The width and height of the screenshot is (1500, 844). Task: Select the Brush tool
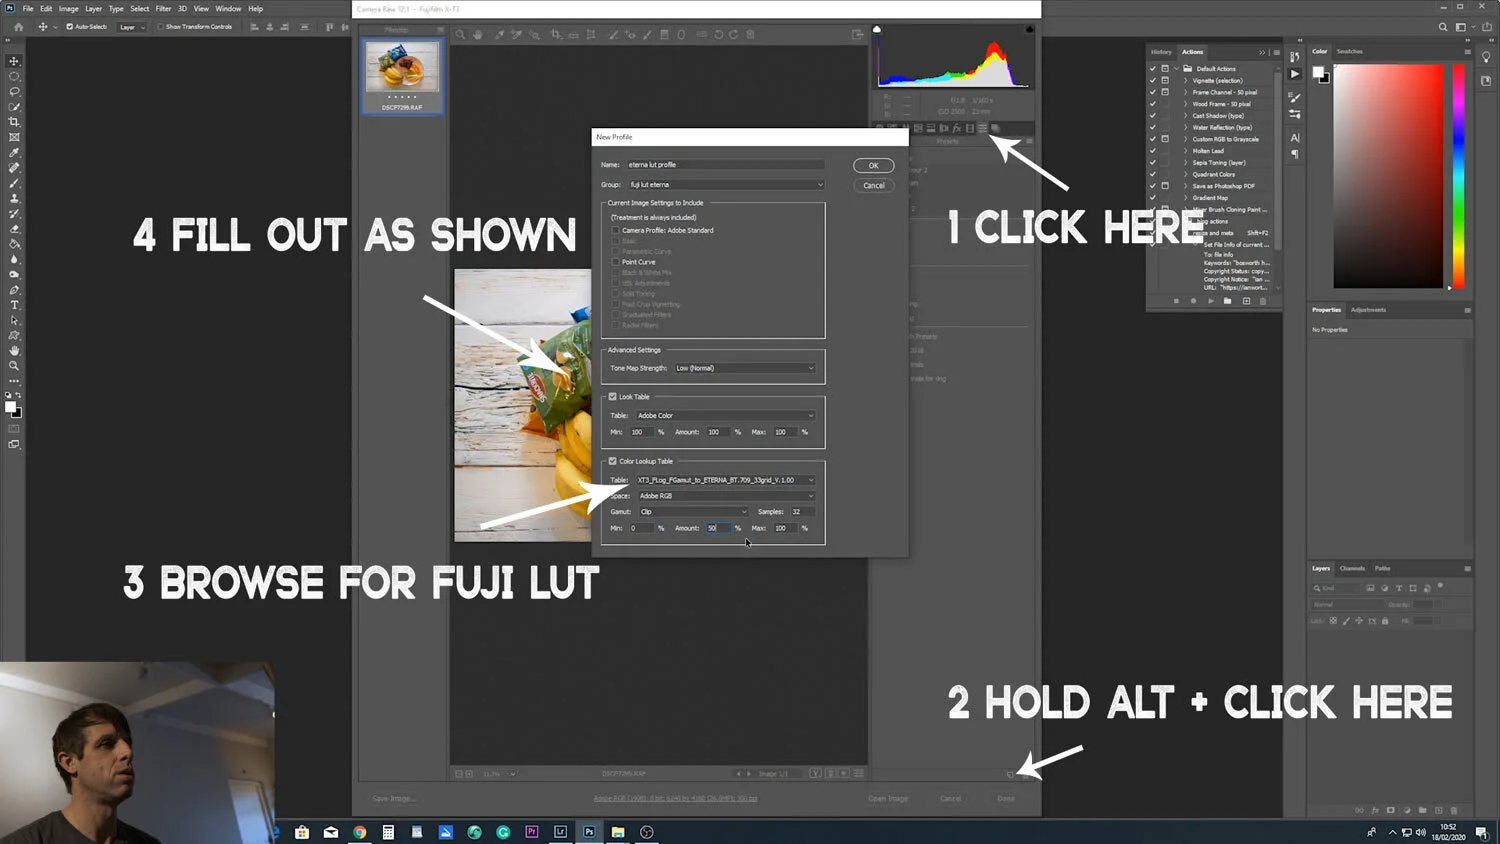[14, 183]
